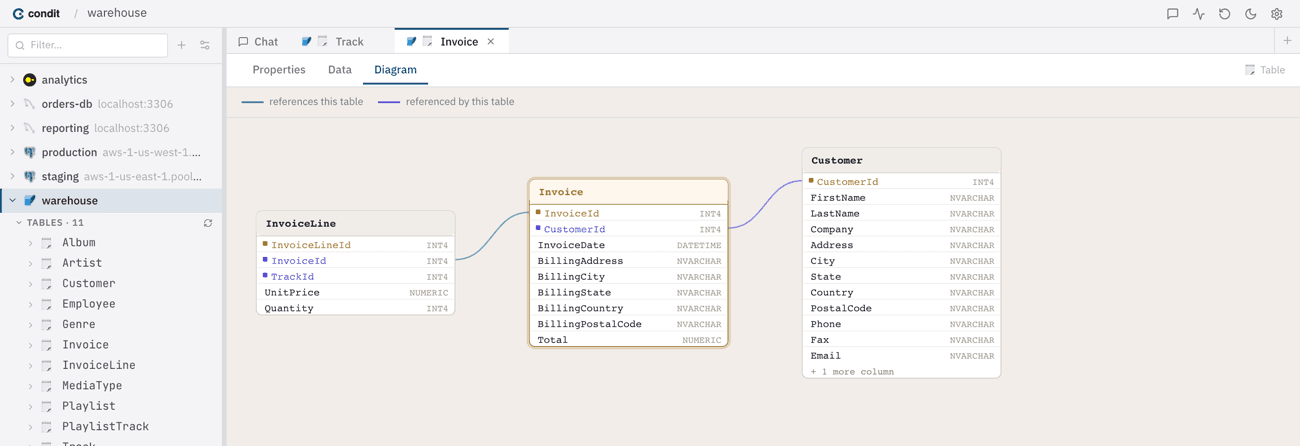
Task: Click the Artist table icon
Action: [x=47, y=263]
